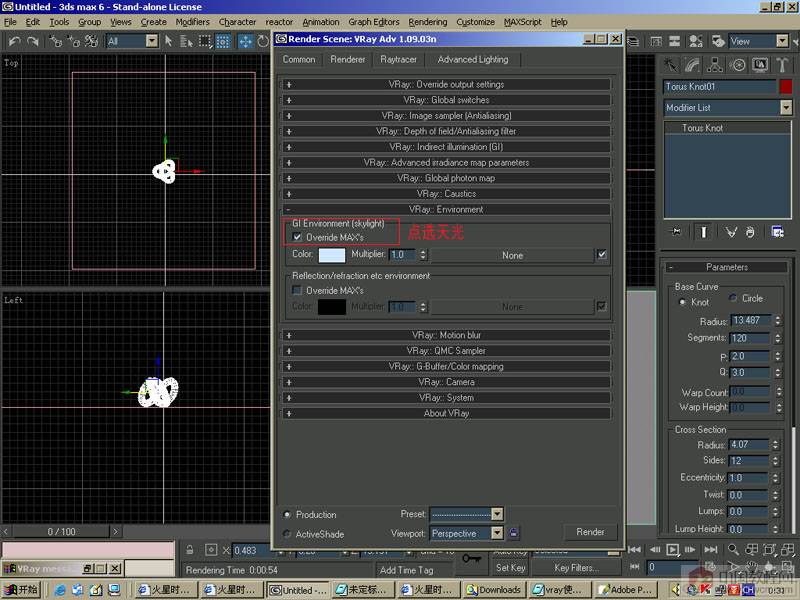Click the Render button
This screenshot has width=800, height=600.
pyautogui.click(x=590, y=532)
